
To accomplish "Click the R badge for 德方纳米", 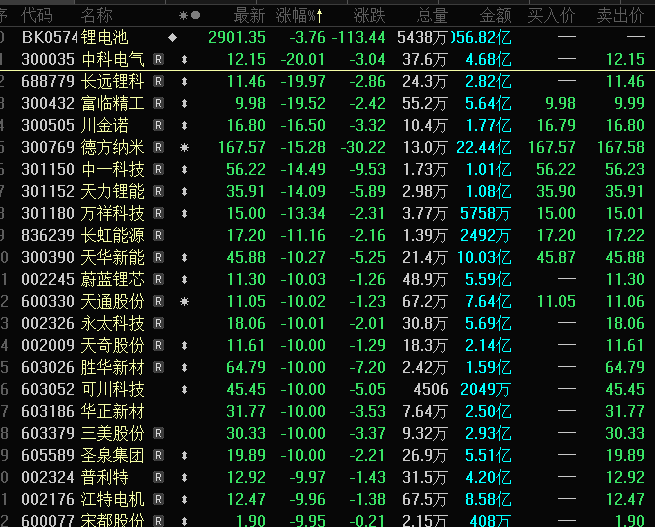I will (x=158, y=147).
